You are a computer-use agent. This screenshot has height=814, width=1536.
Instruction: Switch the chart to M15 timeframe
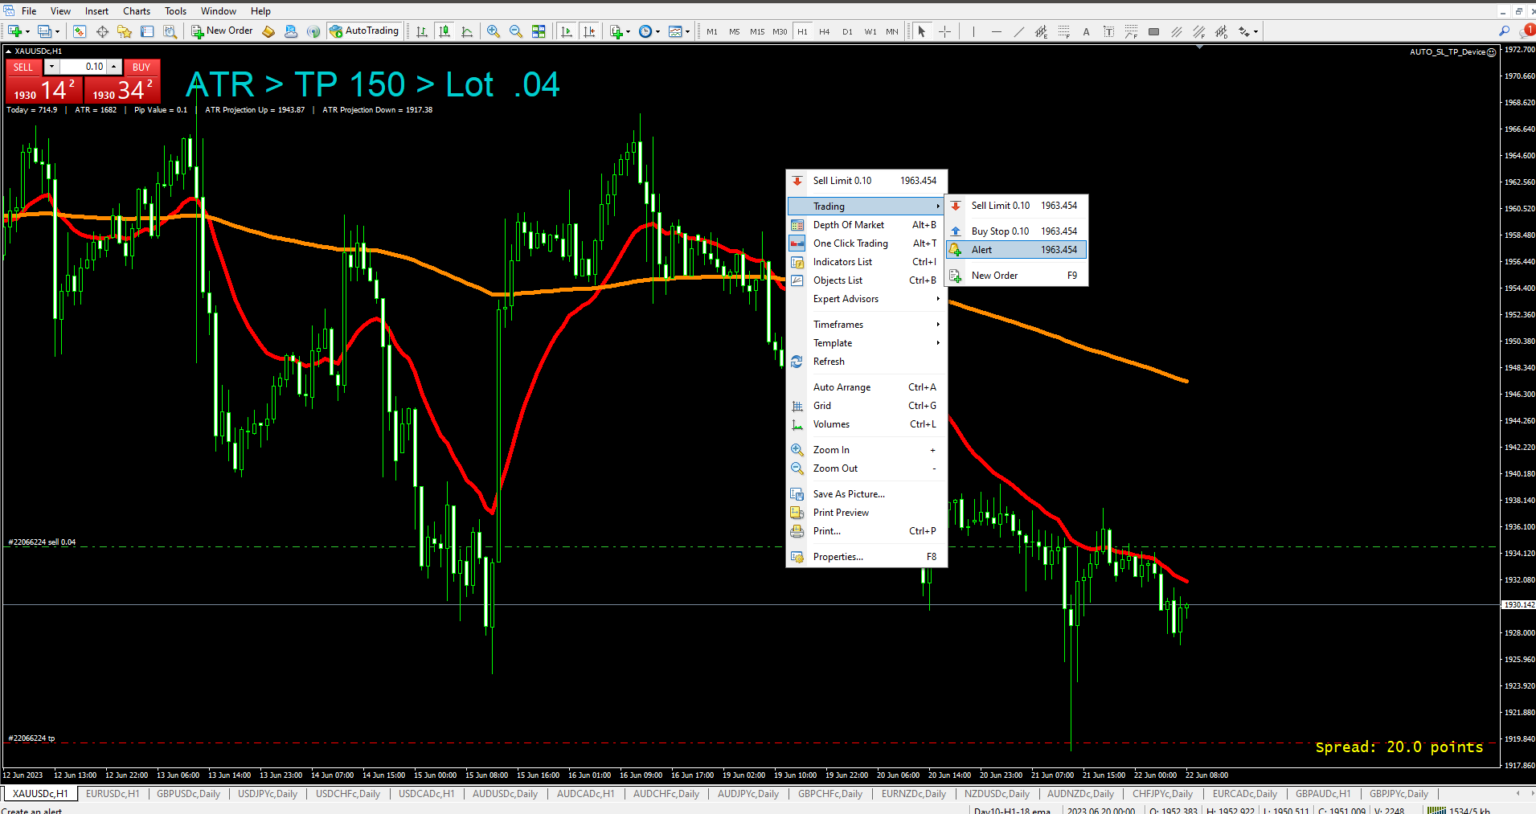(757, 31)
